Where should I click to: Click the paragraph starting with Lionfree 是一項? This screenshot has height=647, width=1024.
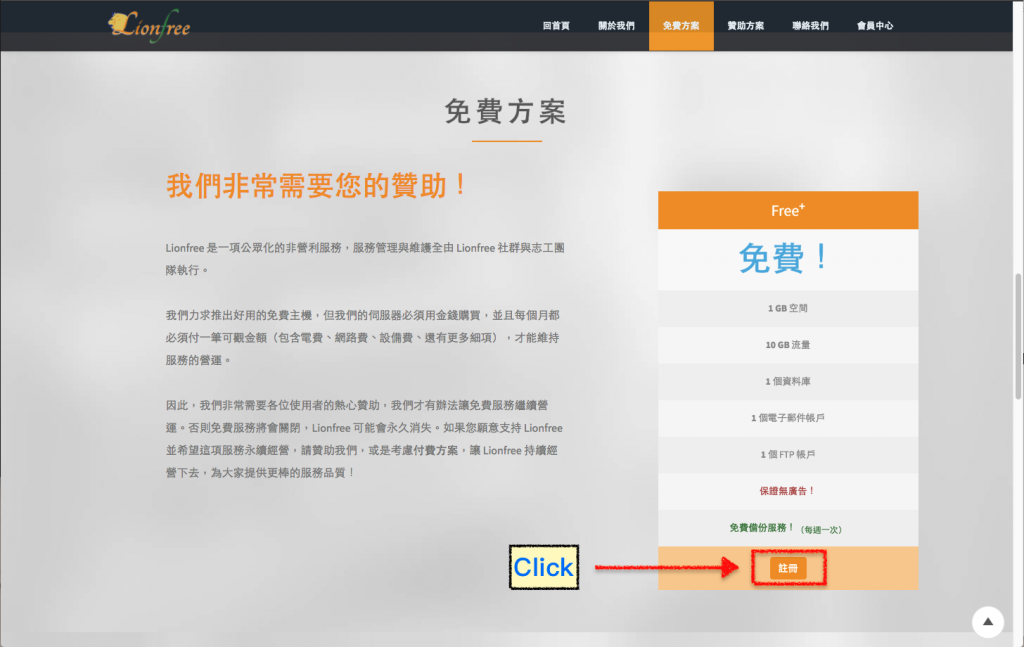364,259
